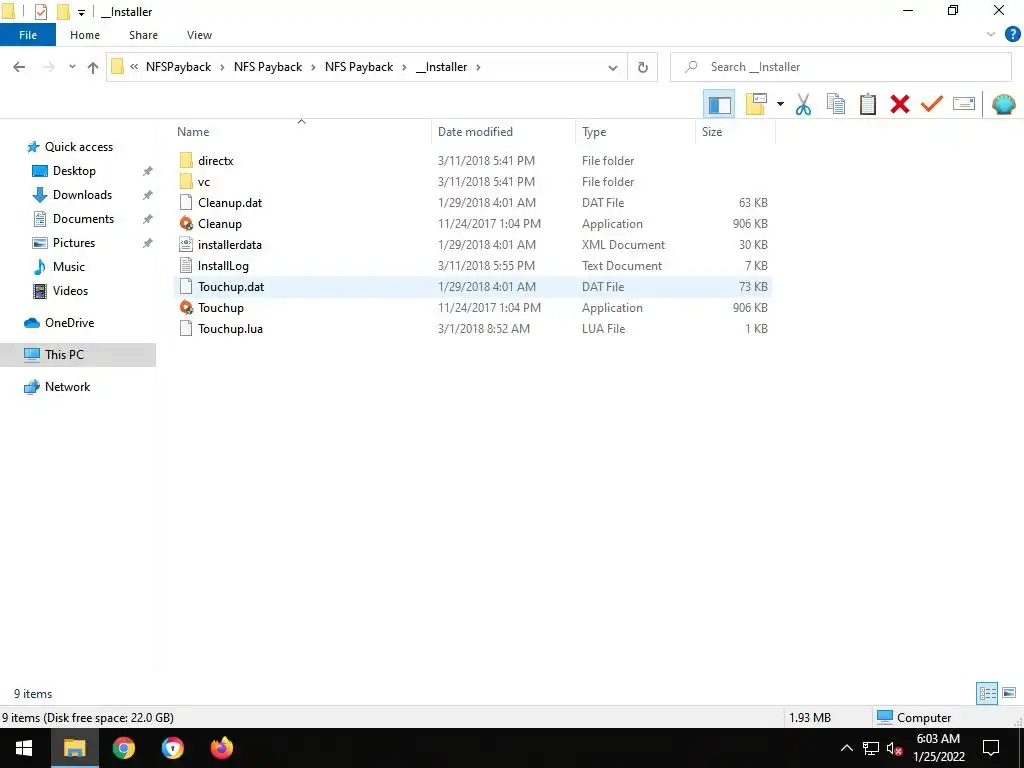This screenshot has height=768, width=1024.
Task: Click the New folder quick access icon
Action: (x=63, y=12)
